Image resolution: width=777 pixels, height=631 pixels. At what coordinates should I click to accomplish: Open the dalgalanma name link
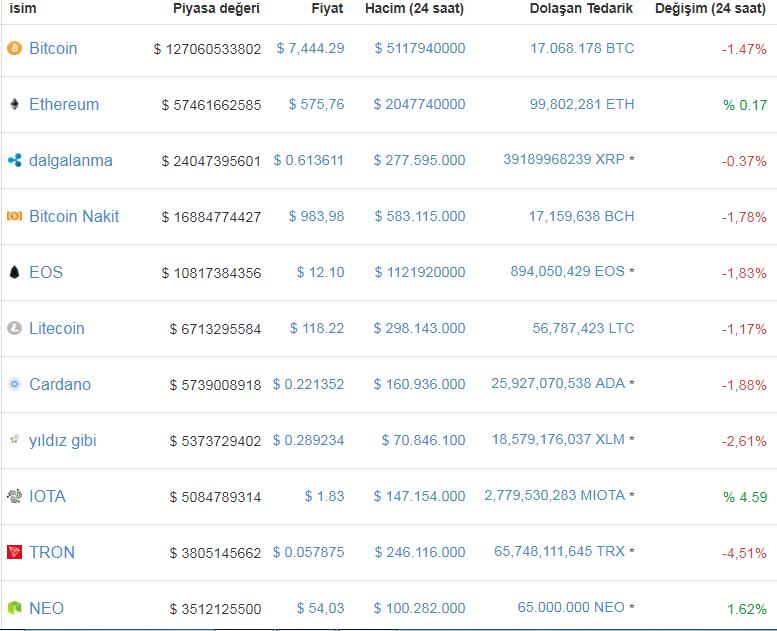[70, 161]
